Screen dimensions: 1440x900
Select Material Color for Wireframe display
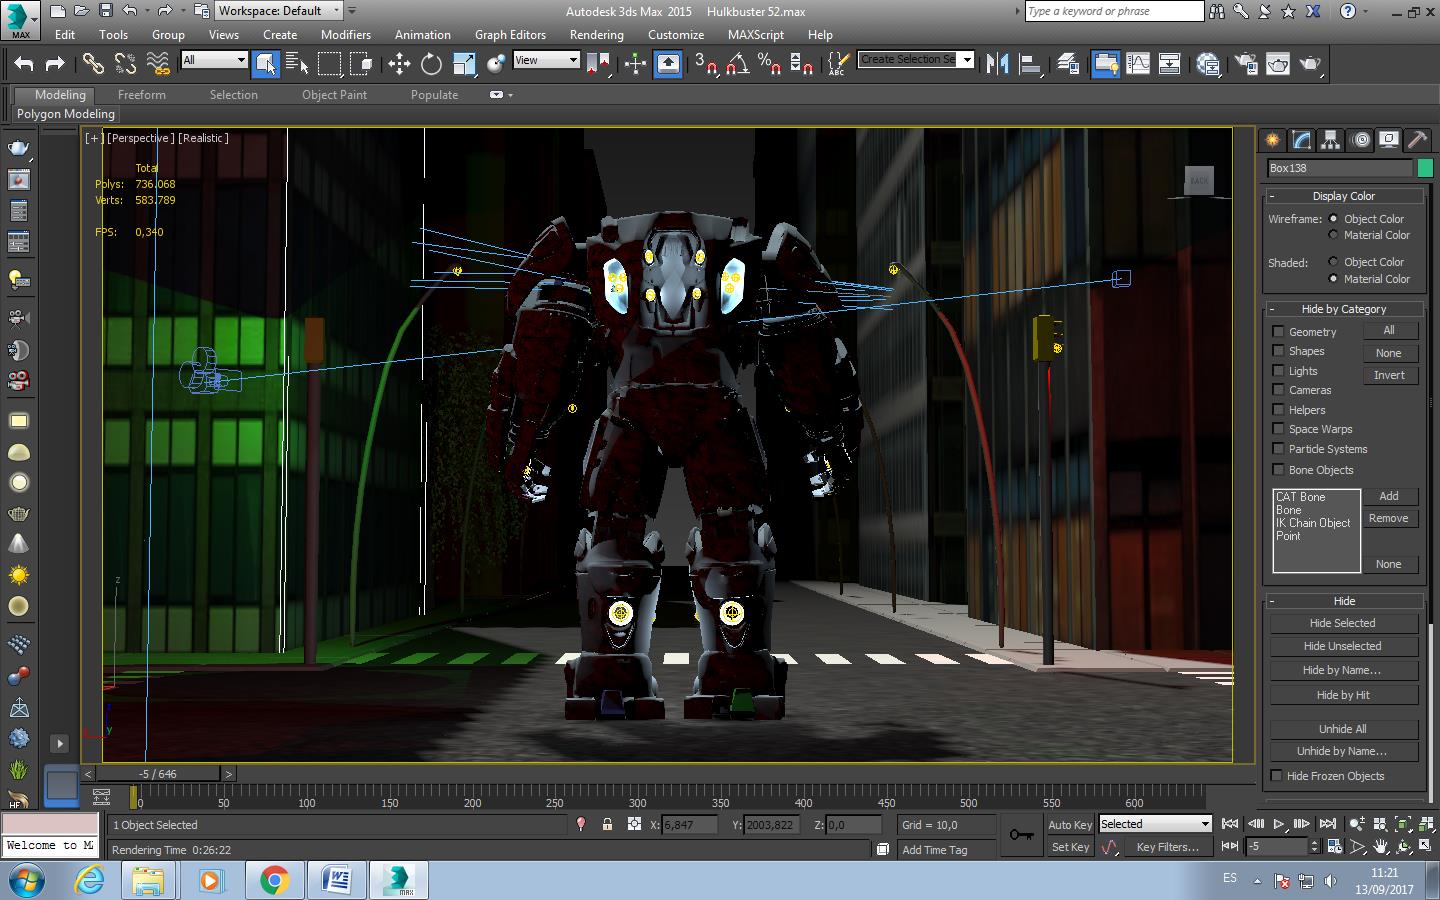[x=1333, y=235]
